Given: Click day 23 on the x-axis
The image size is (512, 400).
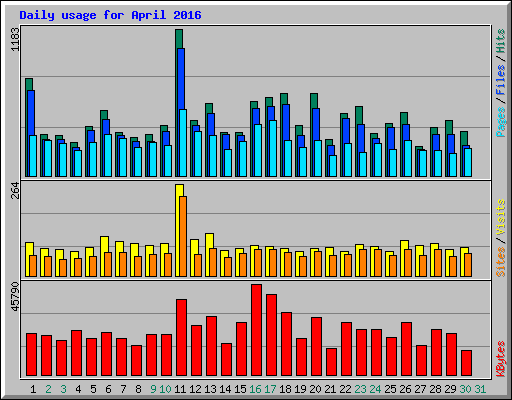Looking at the screenshot, I should [x=360, y=389].
